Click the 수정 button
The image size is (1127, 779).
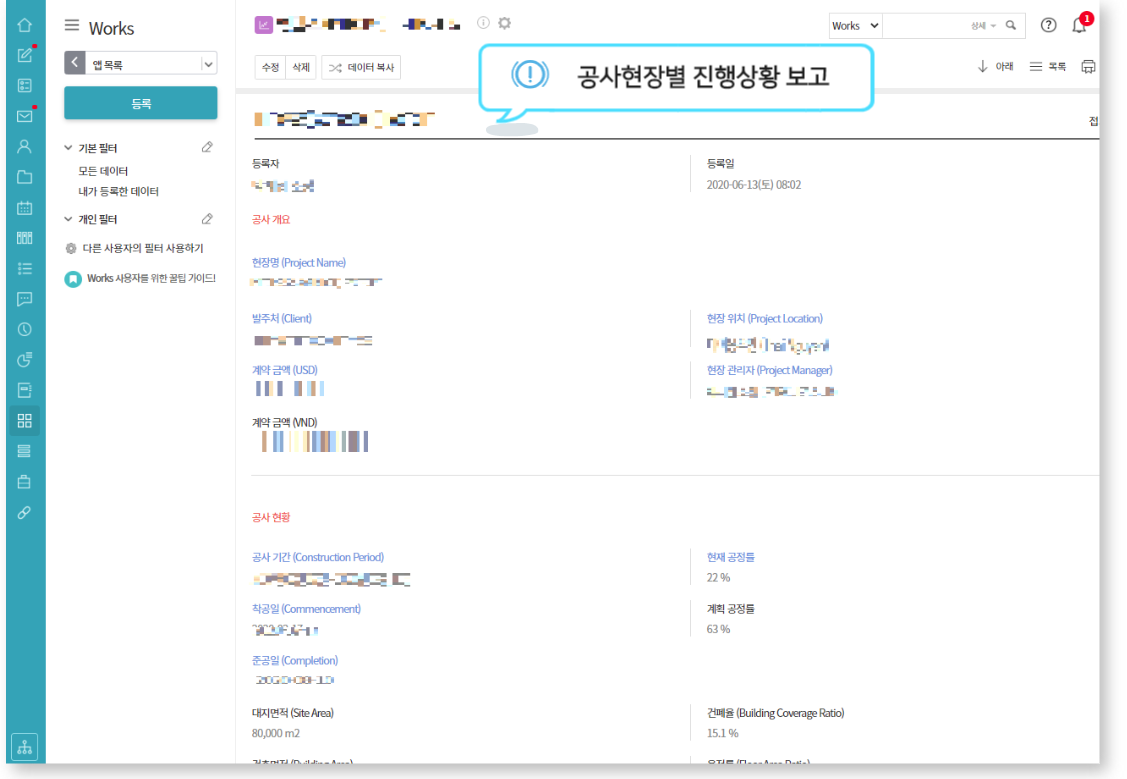[270, 67]
